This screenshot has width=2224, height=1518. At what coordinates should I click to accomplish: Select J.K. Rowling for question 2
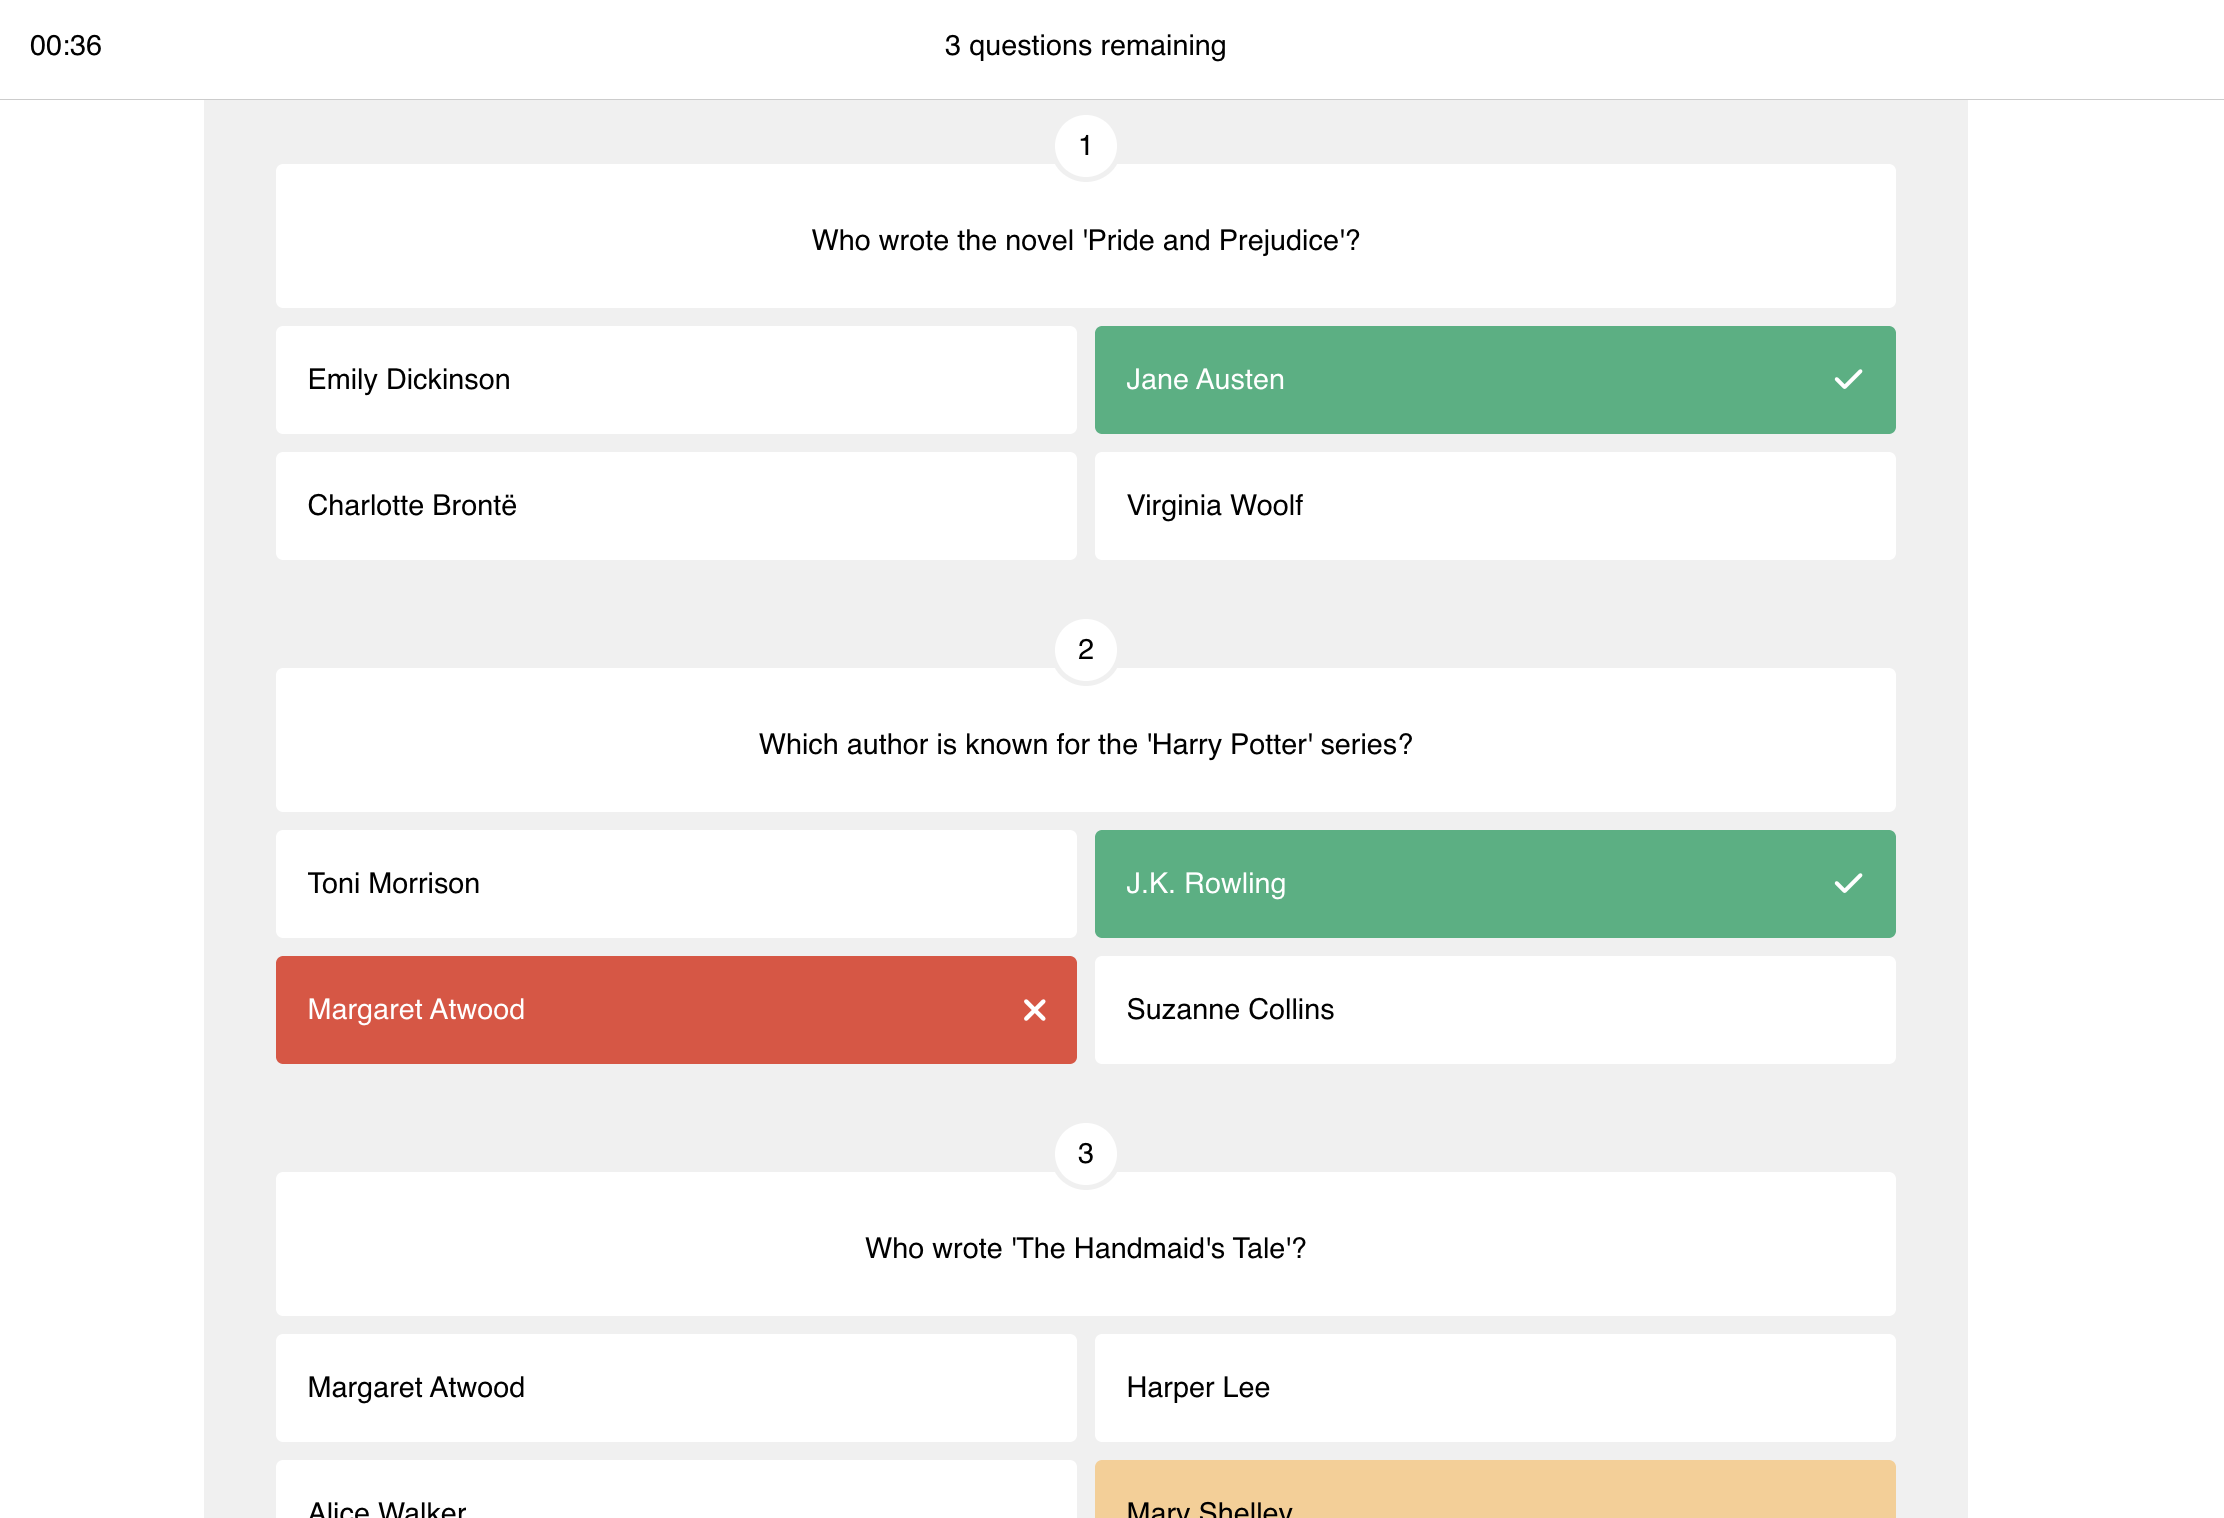1495,884
